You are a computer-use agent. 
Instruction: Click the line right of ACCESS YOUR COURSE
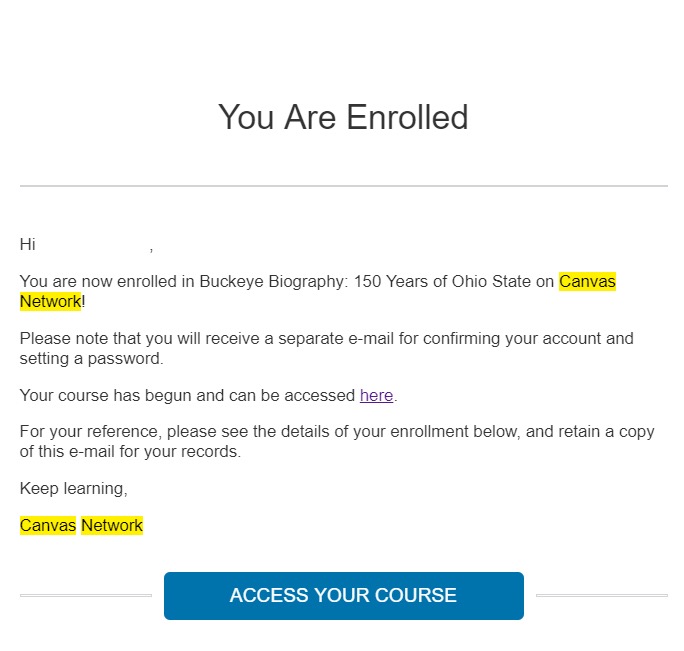602,595
